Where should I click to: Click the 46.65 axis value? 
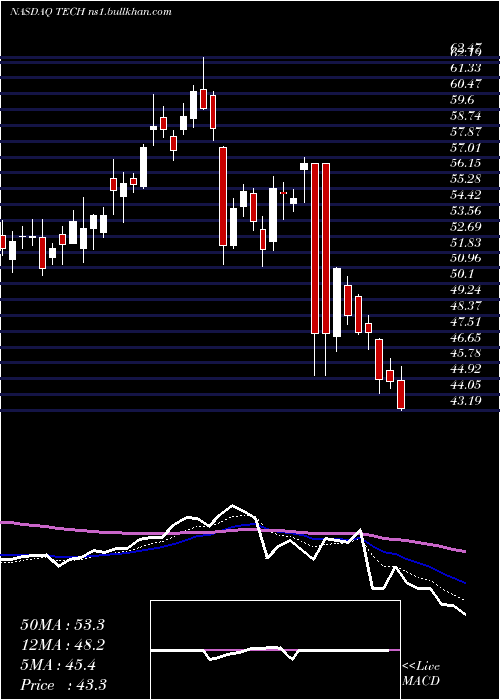[466, 337]
